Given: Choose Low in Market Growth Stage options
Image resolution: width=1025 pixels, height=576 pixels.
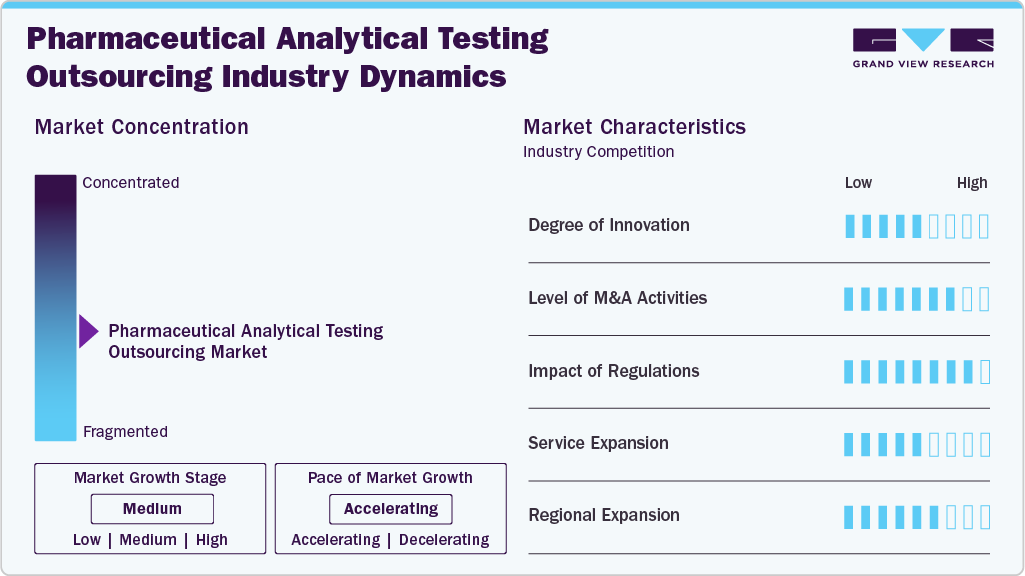Looking at the screenshot, I should 87,540.
